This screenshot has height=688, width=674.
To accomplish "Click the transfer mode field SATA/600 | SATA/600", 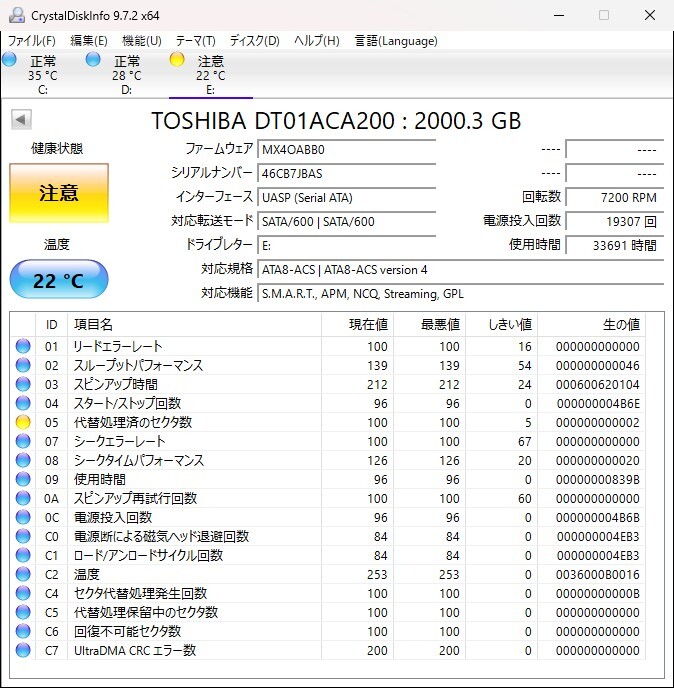I will (347, 221).
